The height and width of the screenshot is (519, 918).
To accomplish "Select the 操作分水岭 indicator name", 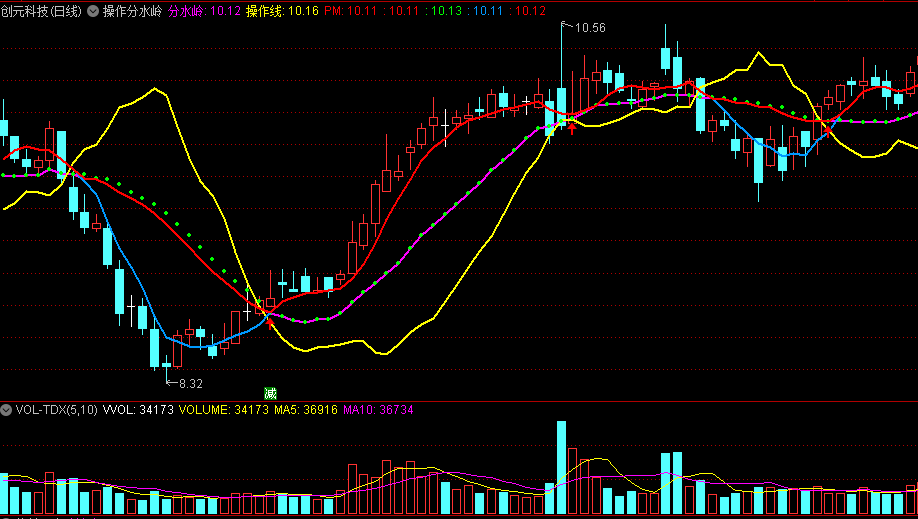I will (x=132, y=11).
